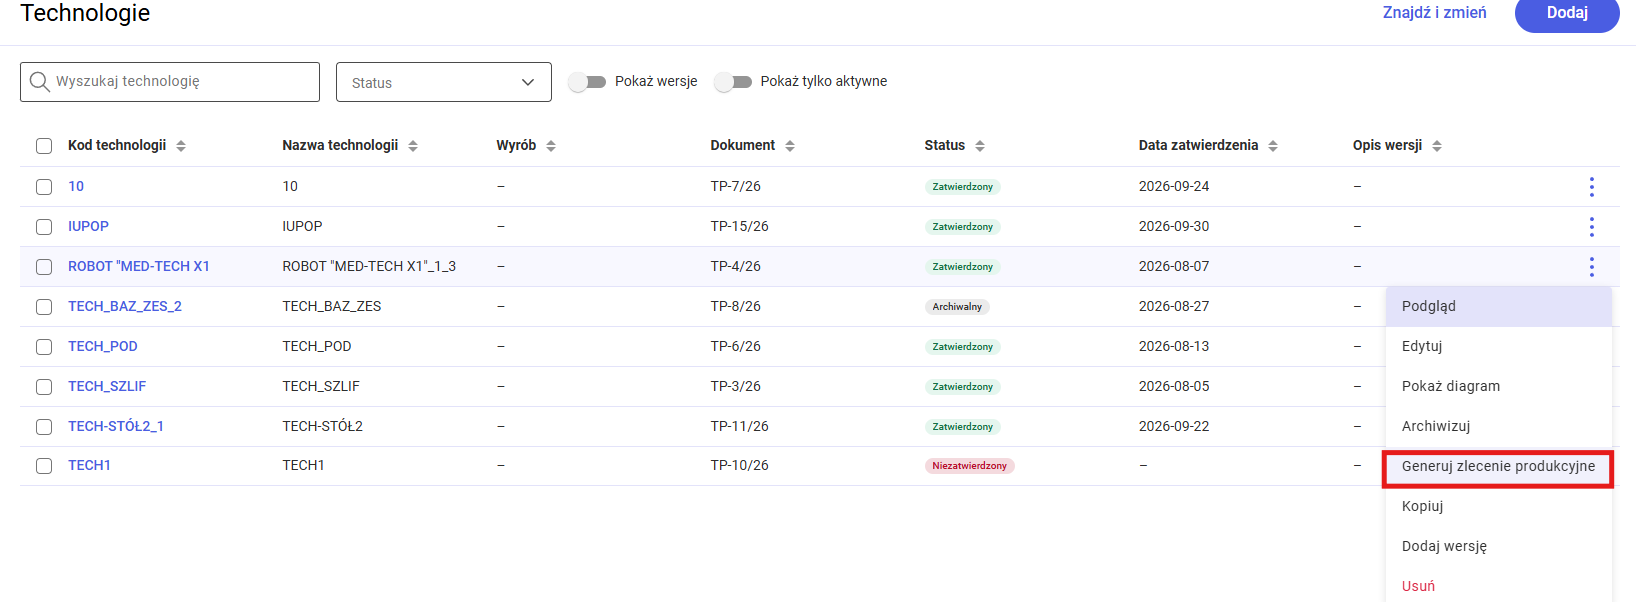1636x602 pixels.
Task: Toggle the Pokaż wersje switch
Action: (x=587, y=82)
